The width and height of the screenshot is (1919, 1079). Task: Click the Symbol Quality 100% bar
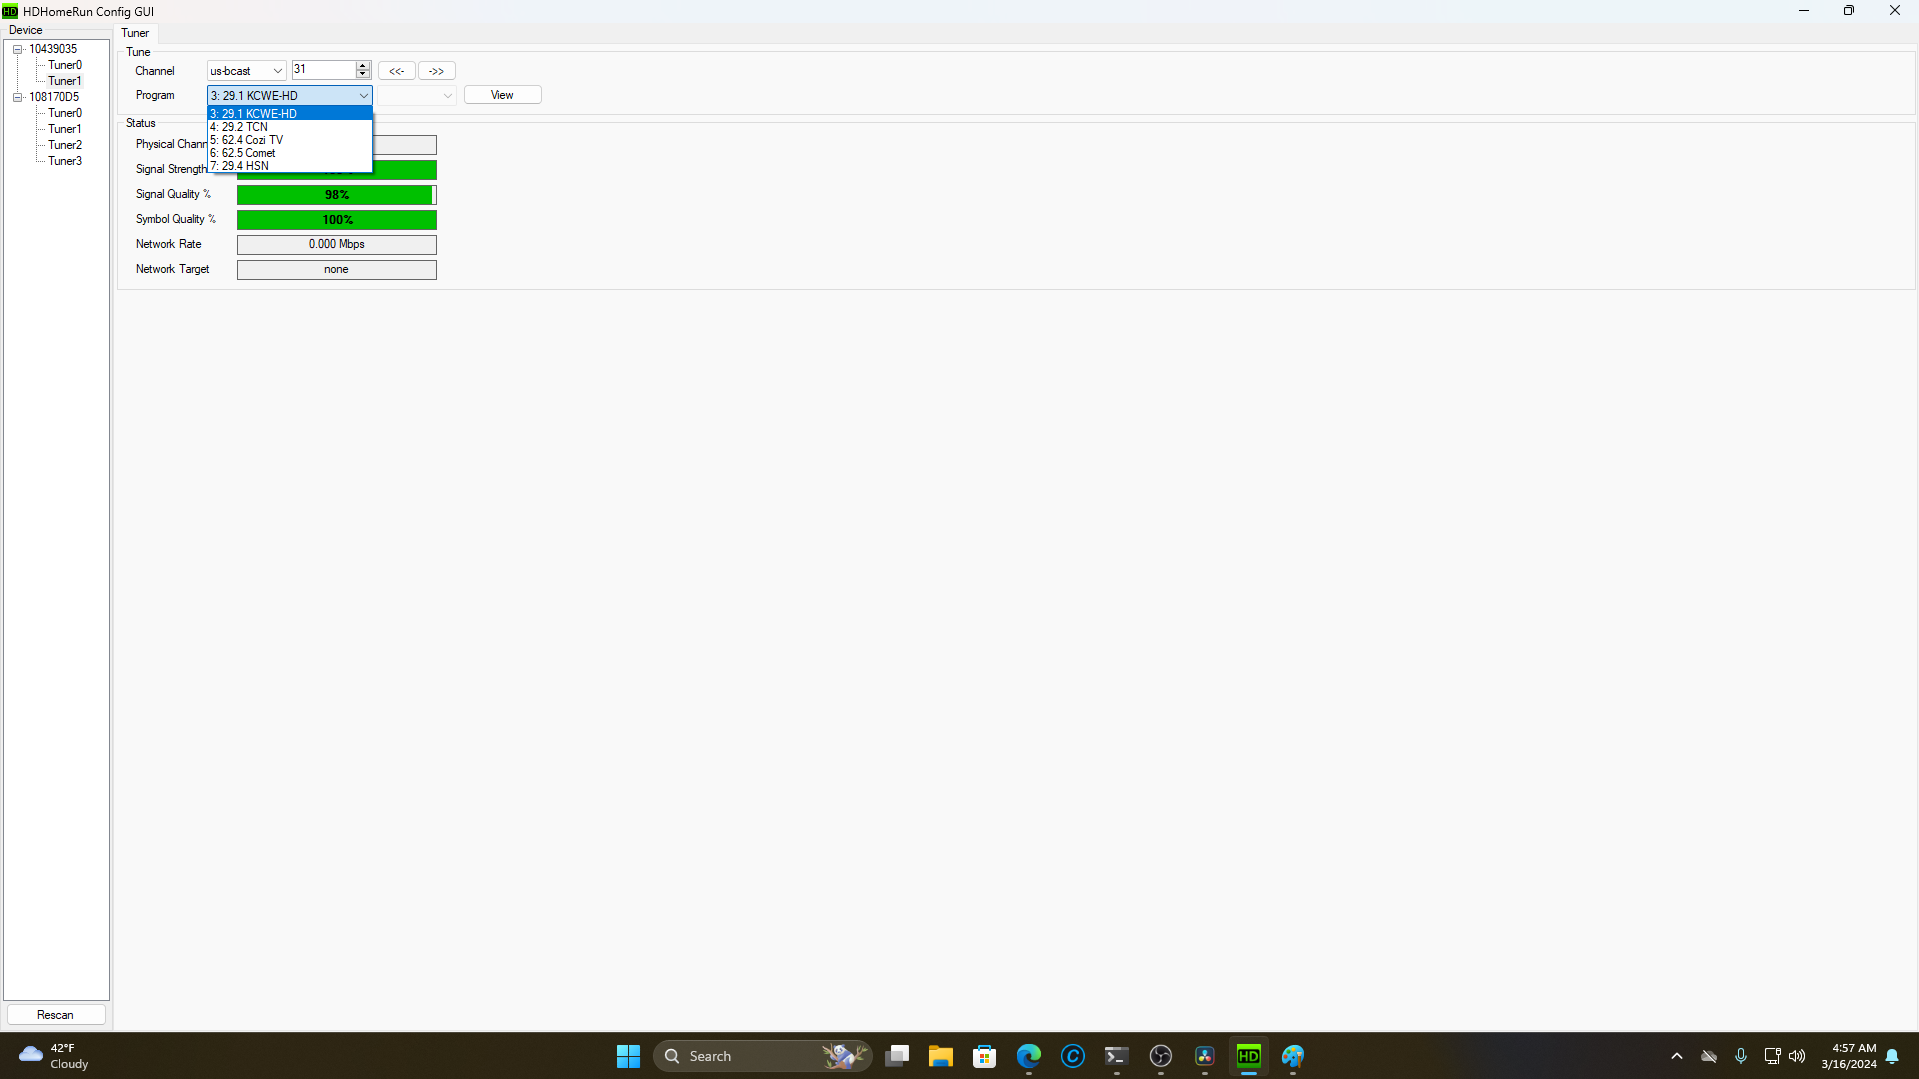point(337,220)
